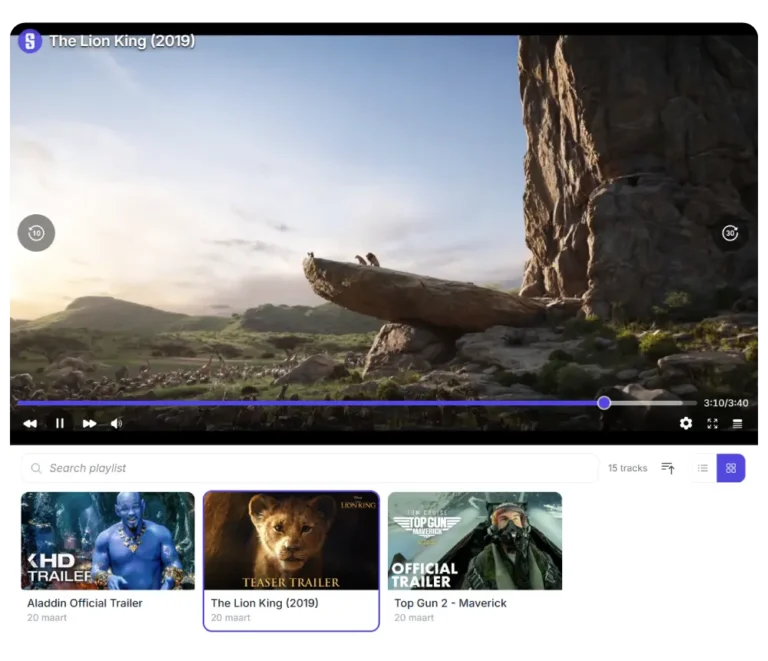Switch to list view

tap(703, 469)
